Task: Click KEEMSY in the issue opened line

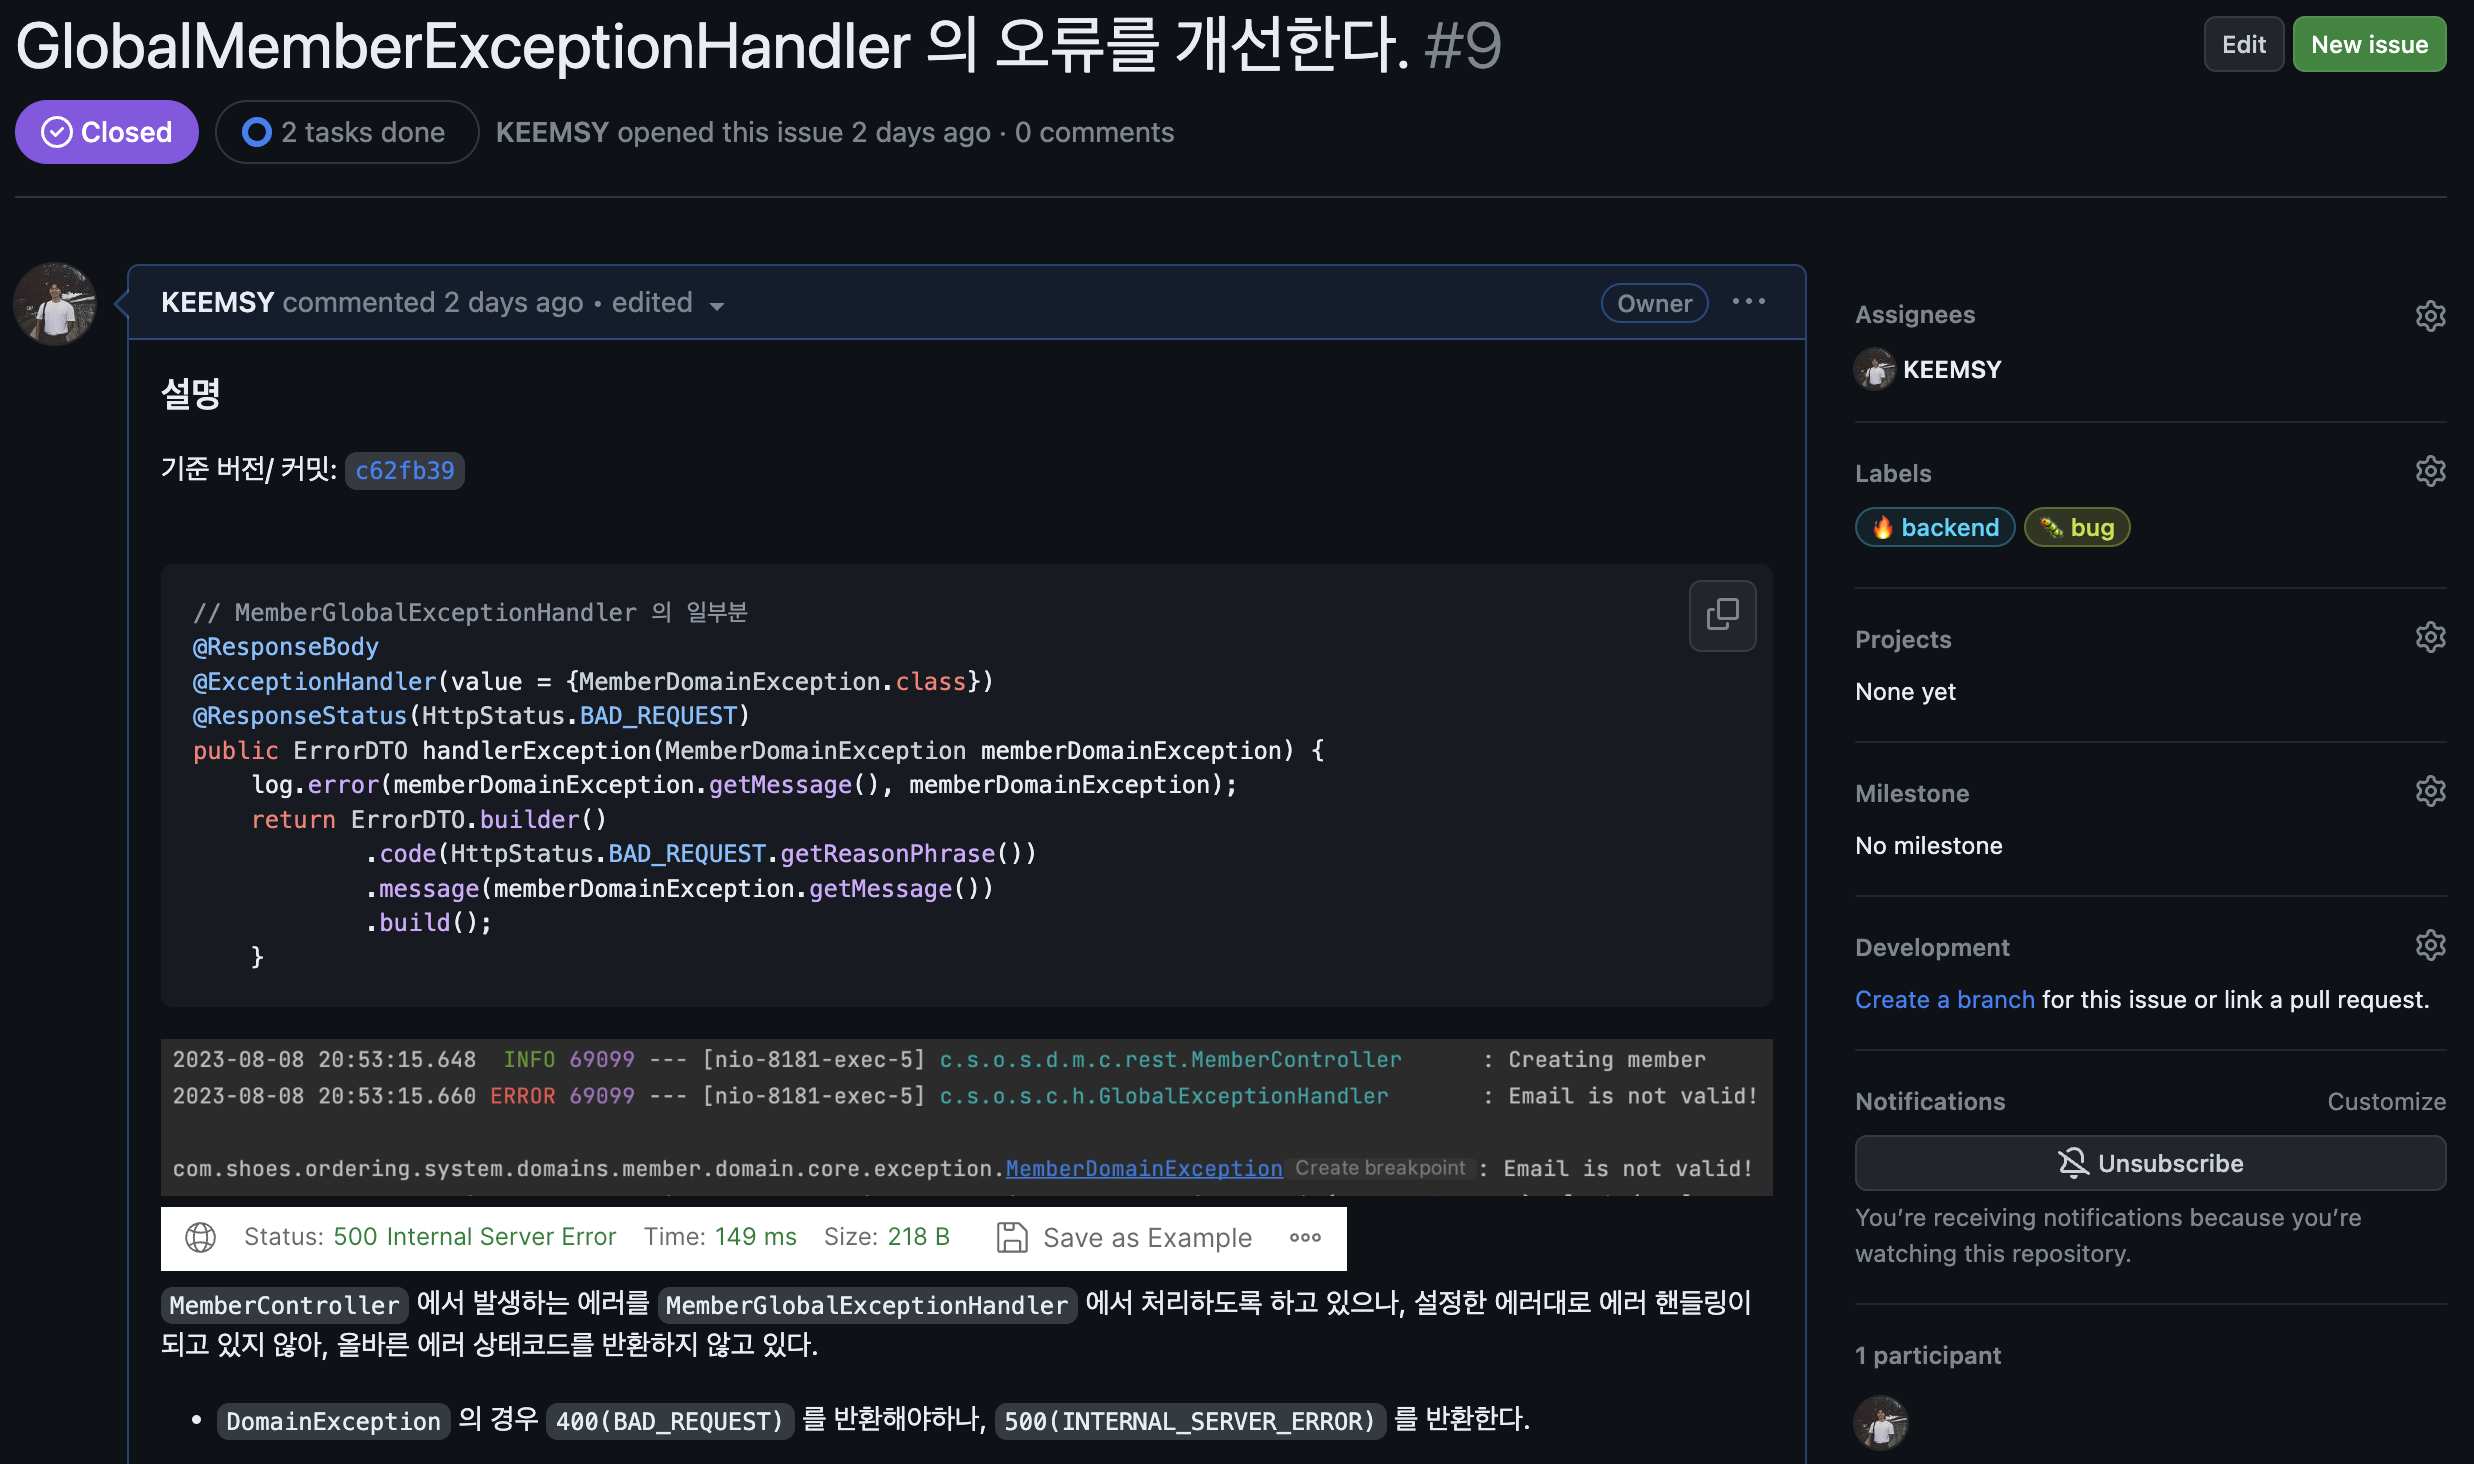Action: pyautogui.click(x=552, y=132)
